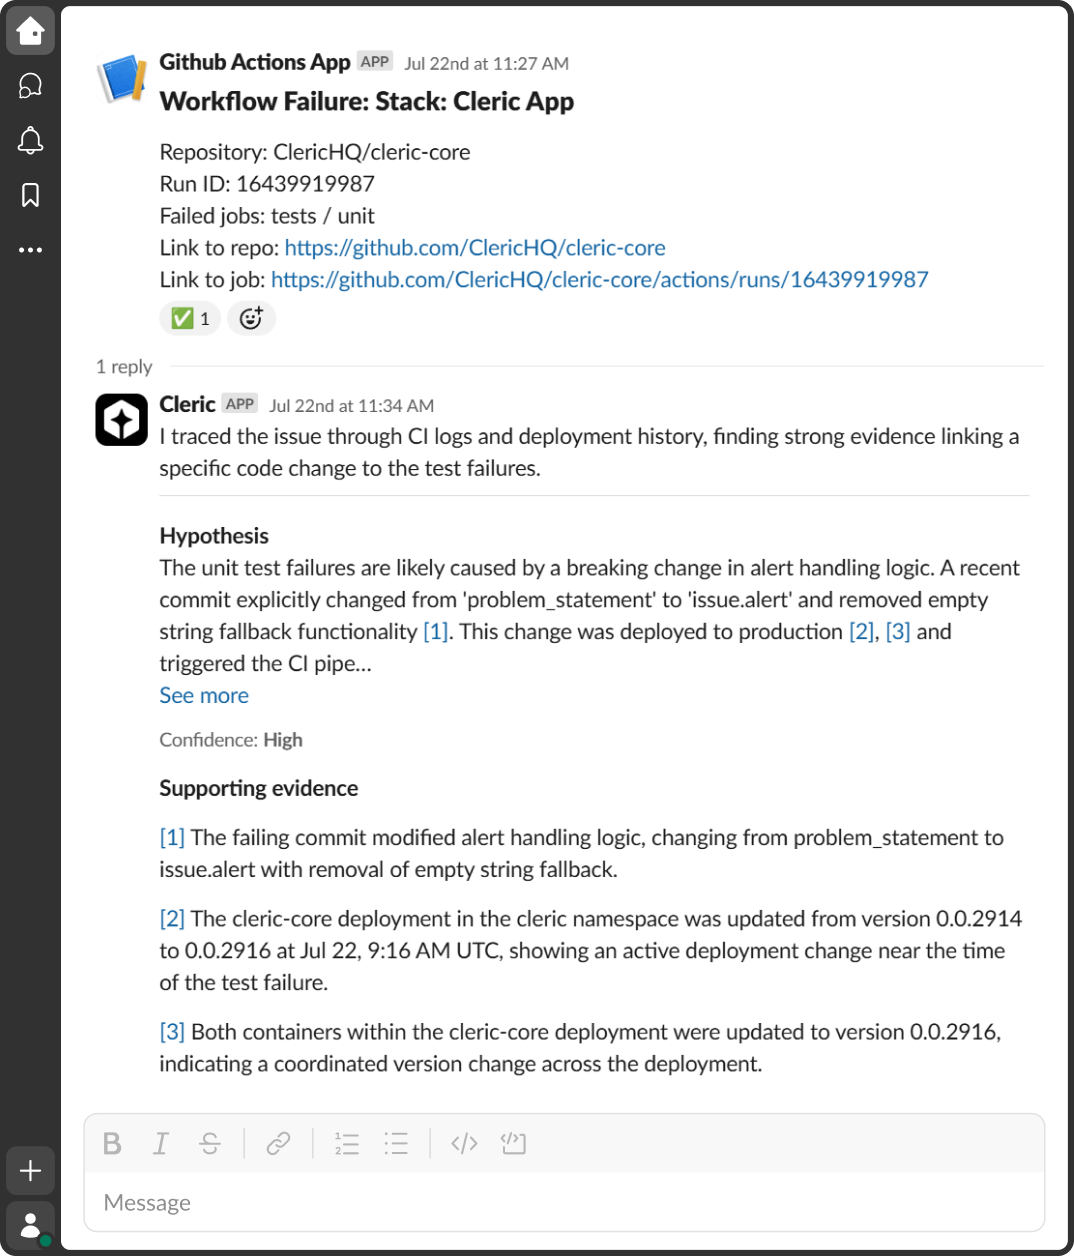Screen dimensions: 1074x1256
Task: Open the More three-dots sidebar menu
Action: (30, 250)
